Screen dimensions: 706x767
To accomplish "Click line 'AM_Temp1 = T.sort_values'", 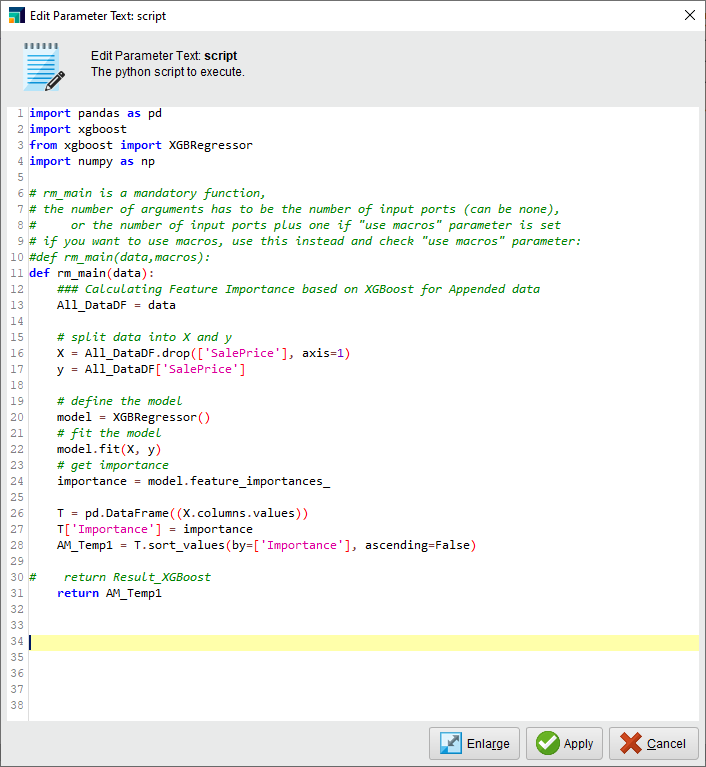I will point(267,545).
